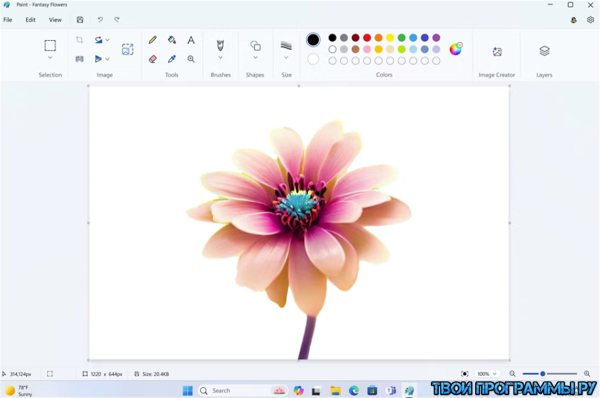This screenshot has height=398, width=600.
Task: Pick the yellow color swatch
Action: tap(390, 38)
